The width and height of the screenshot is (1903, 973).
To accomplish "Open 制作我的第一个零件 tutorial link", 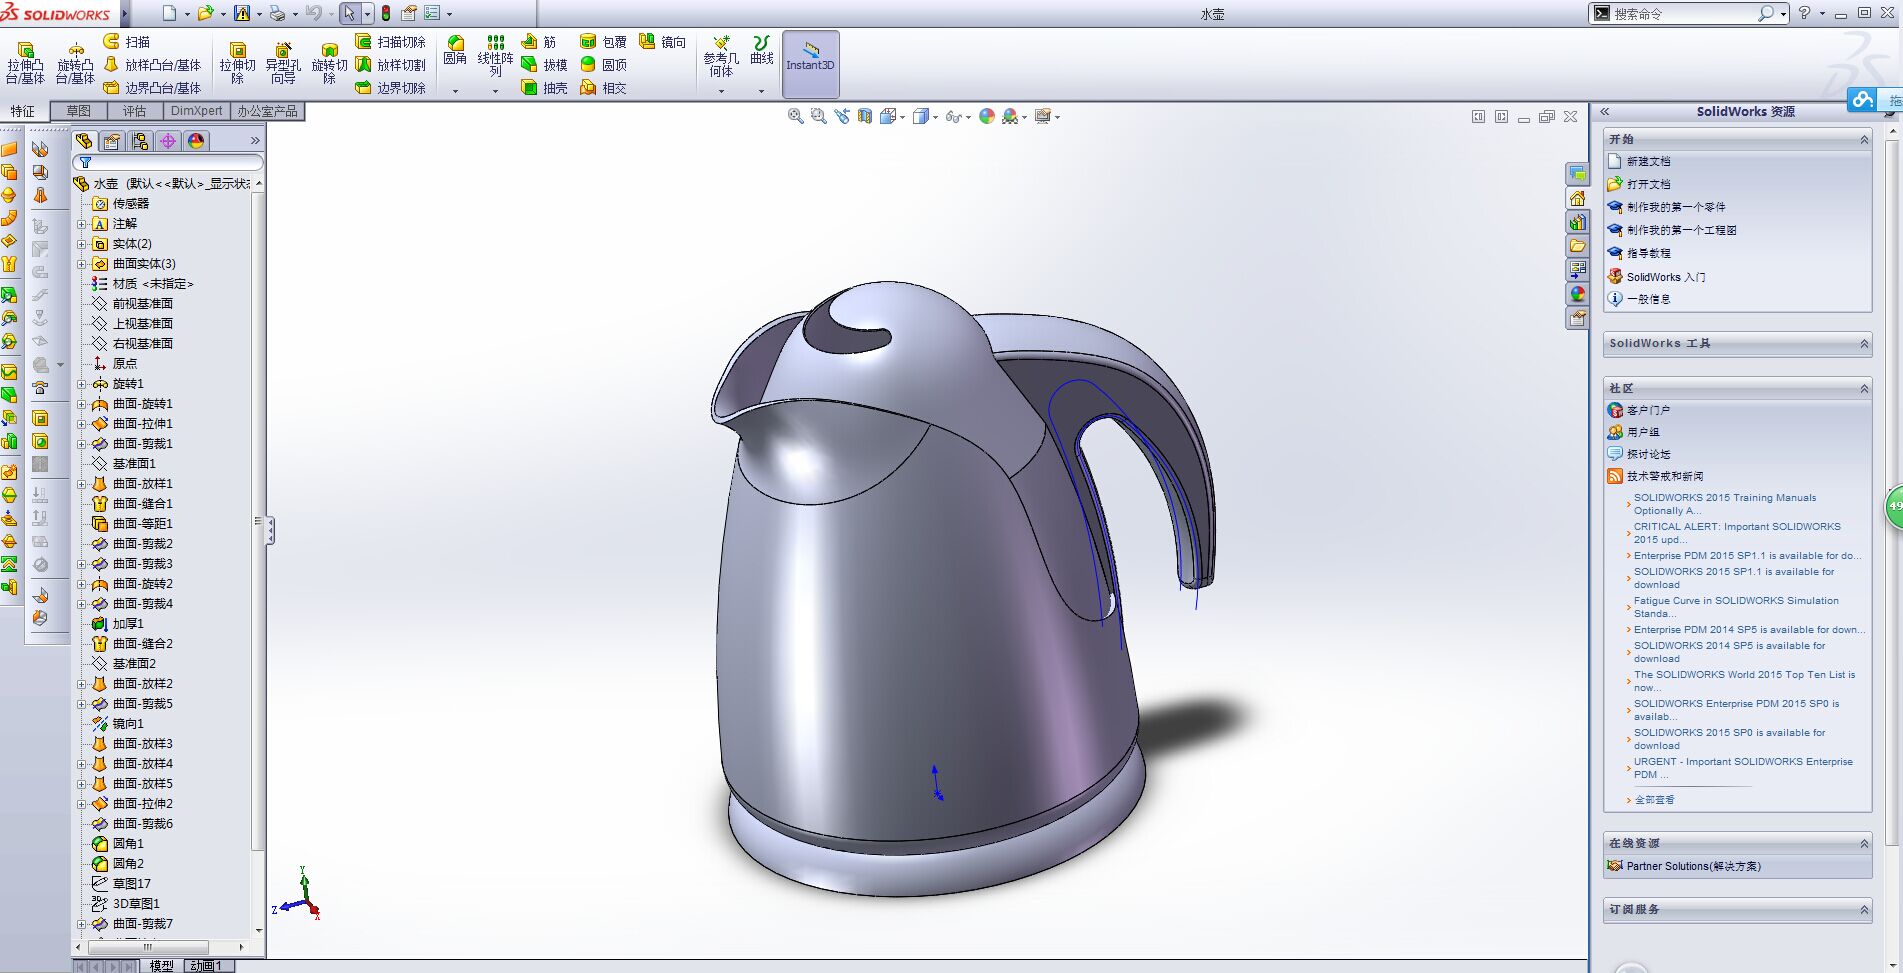I will (1676, 207).
